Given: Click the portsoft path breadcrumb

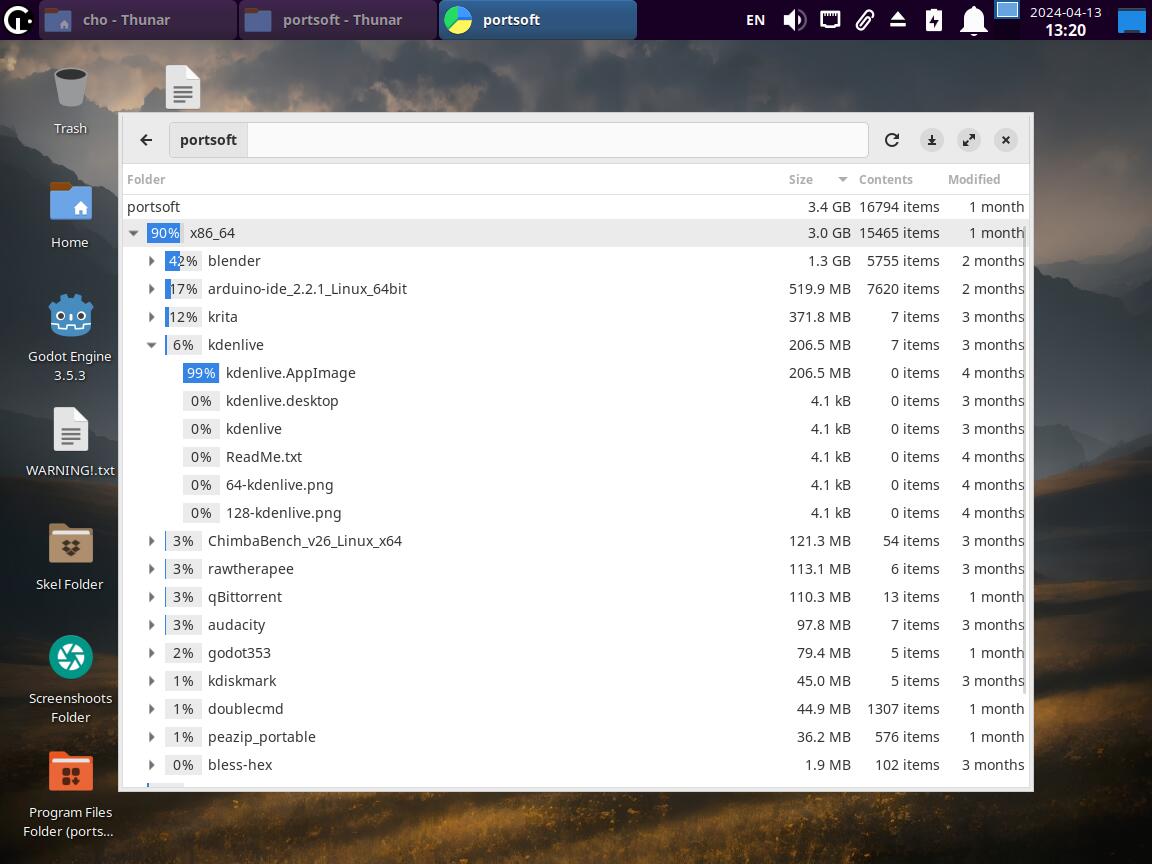Looking at the screenshot, I should coord(208,140).
